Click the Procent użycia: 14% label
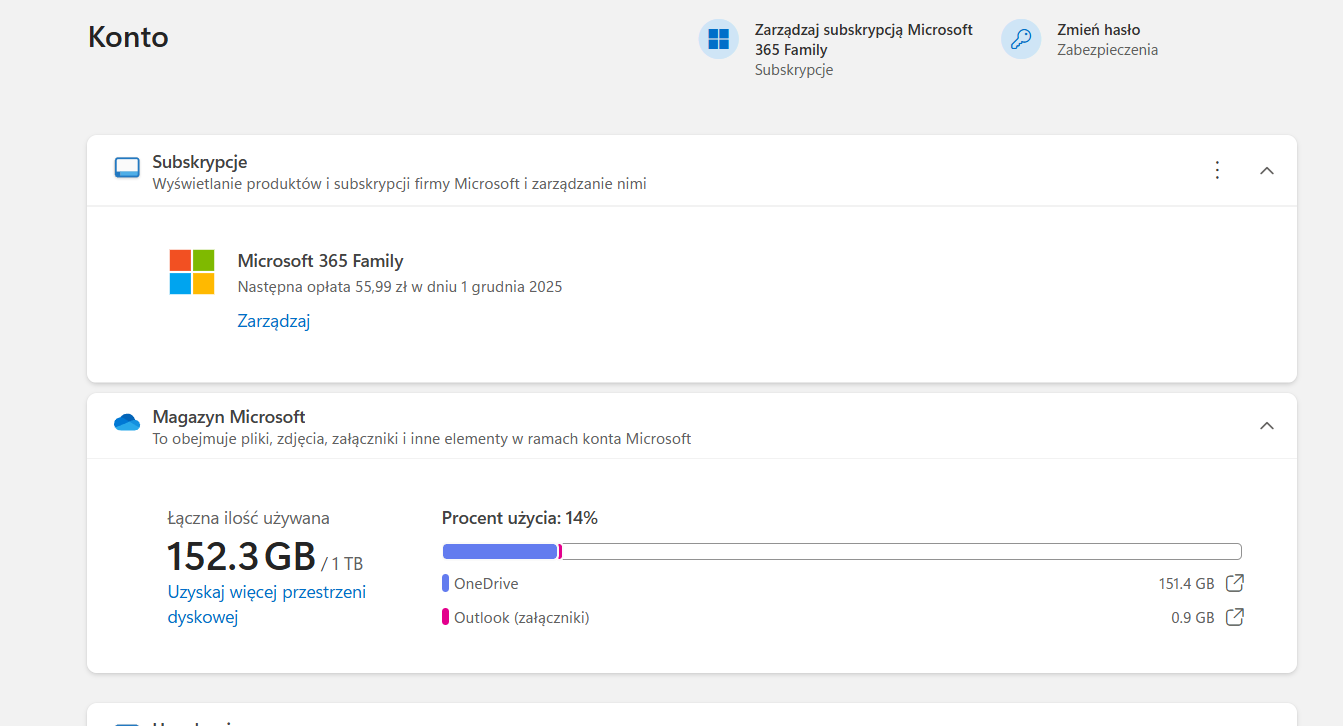Viewport: 1343px width, 726px height. pos(520,518)
